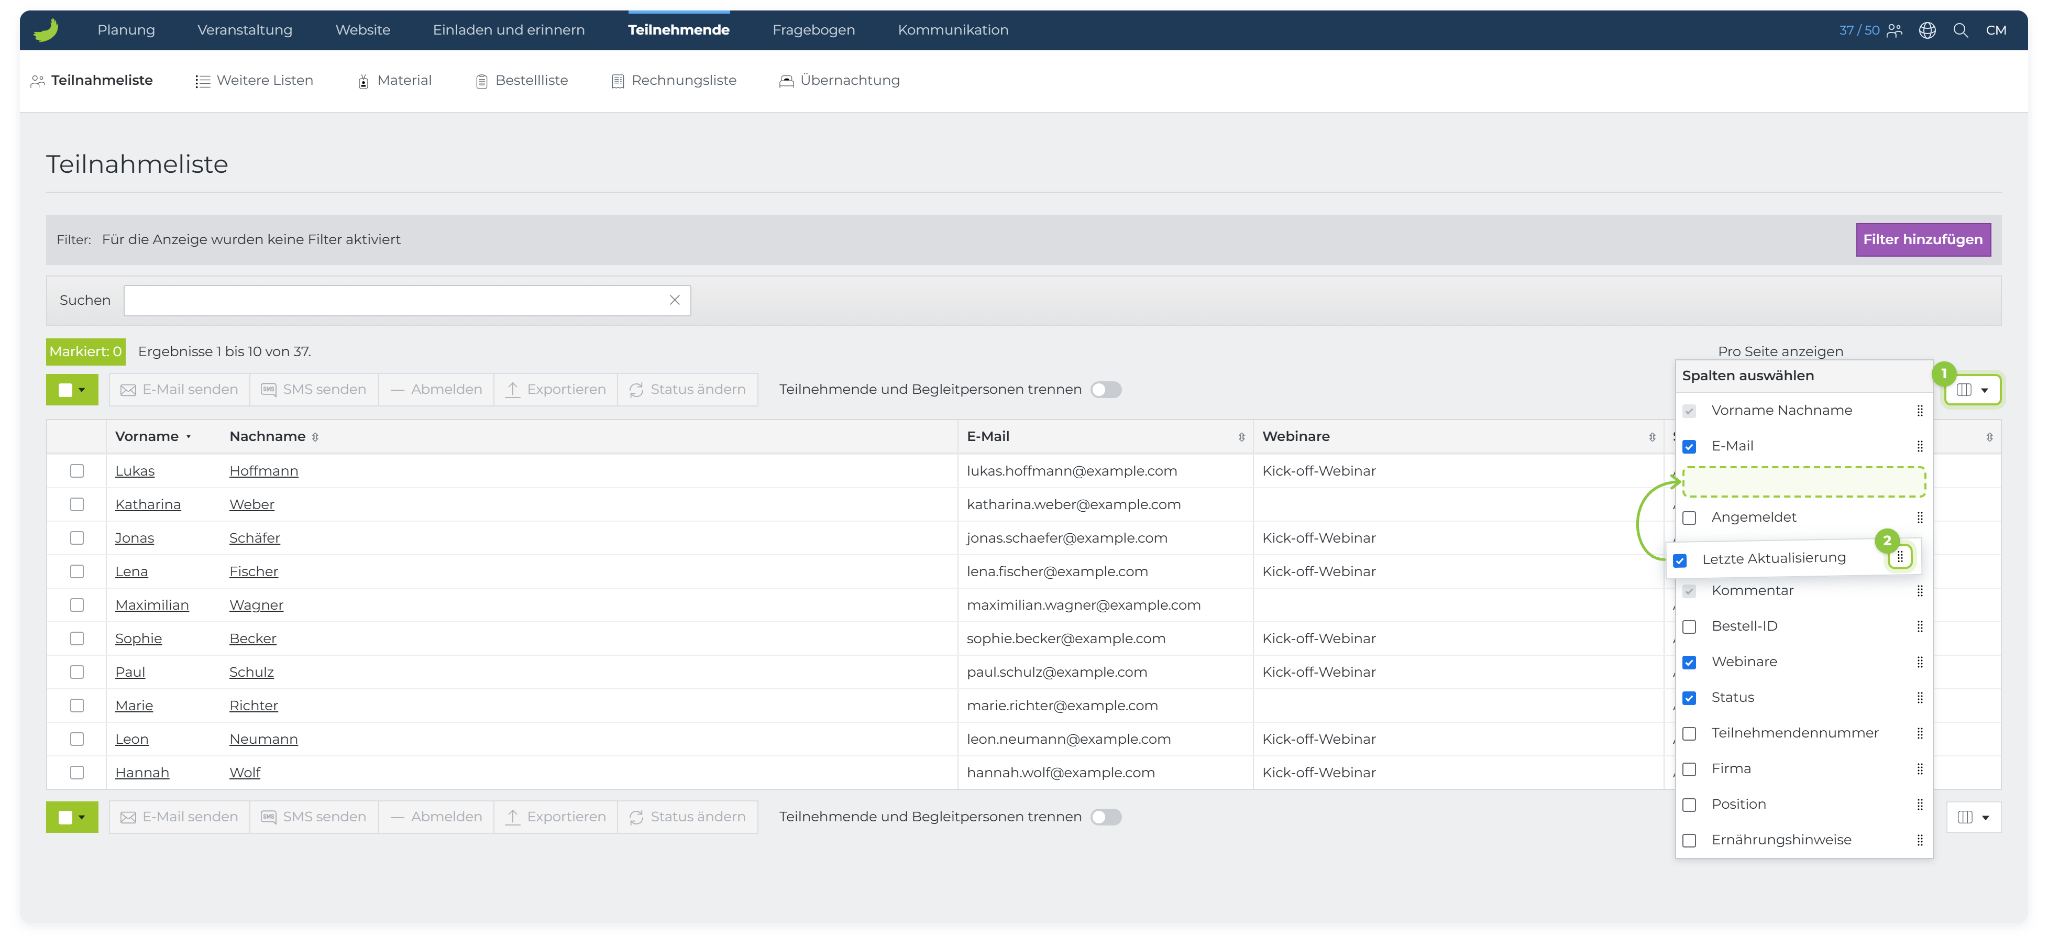Screen dimensions: 2047x948
Task: Click the Markiert: 0 badge
Action: [x=86, y=351]
